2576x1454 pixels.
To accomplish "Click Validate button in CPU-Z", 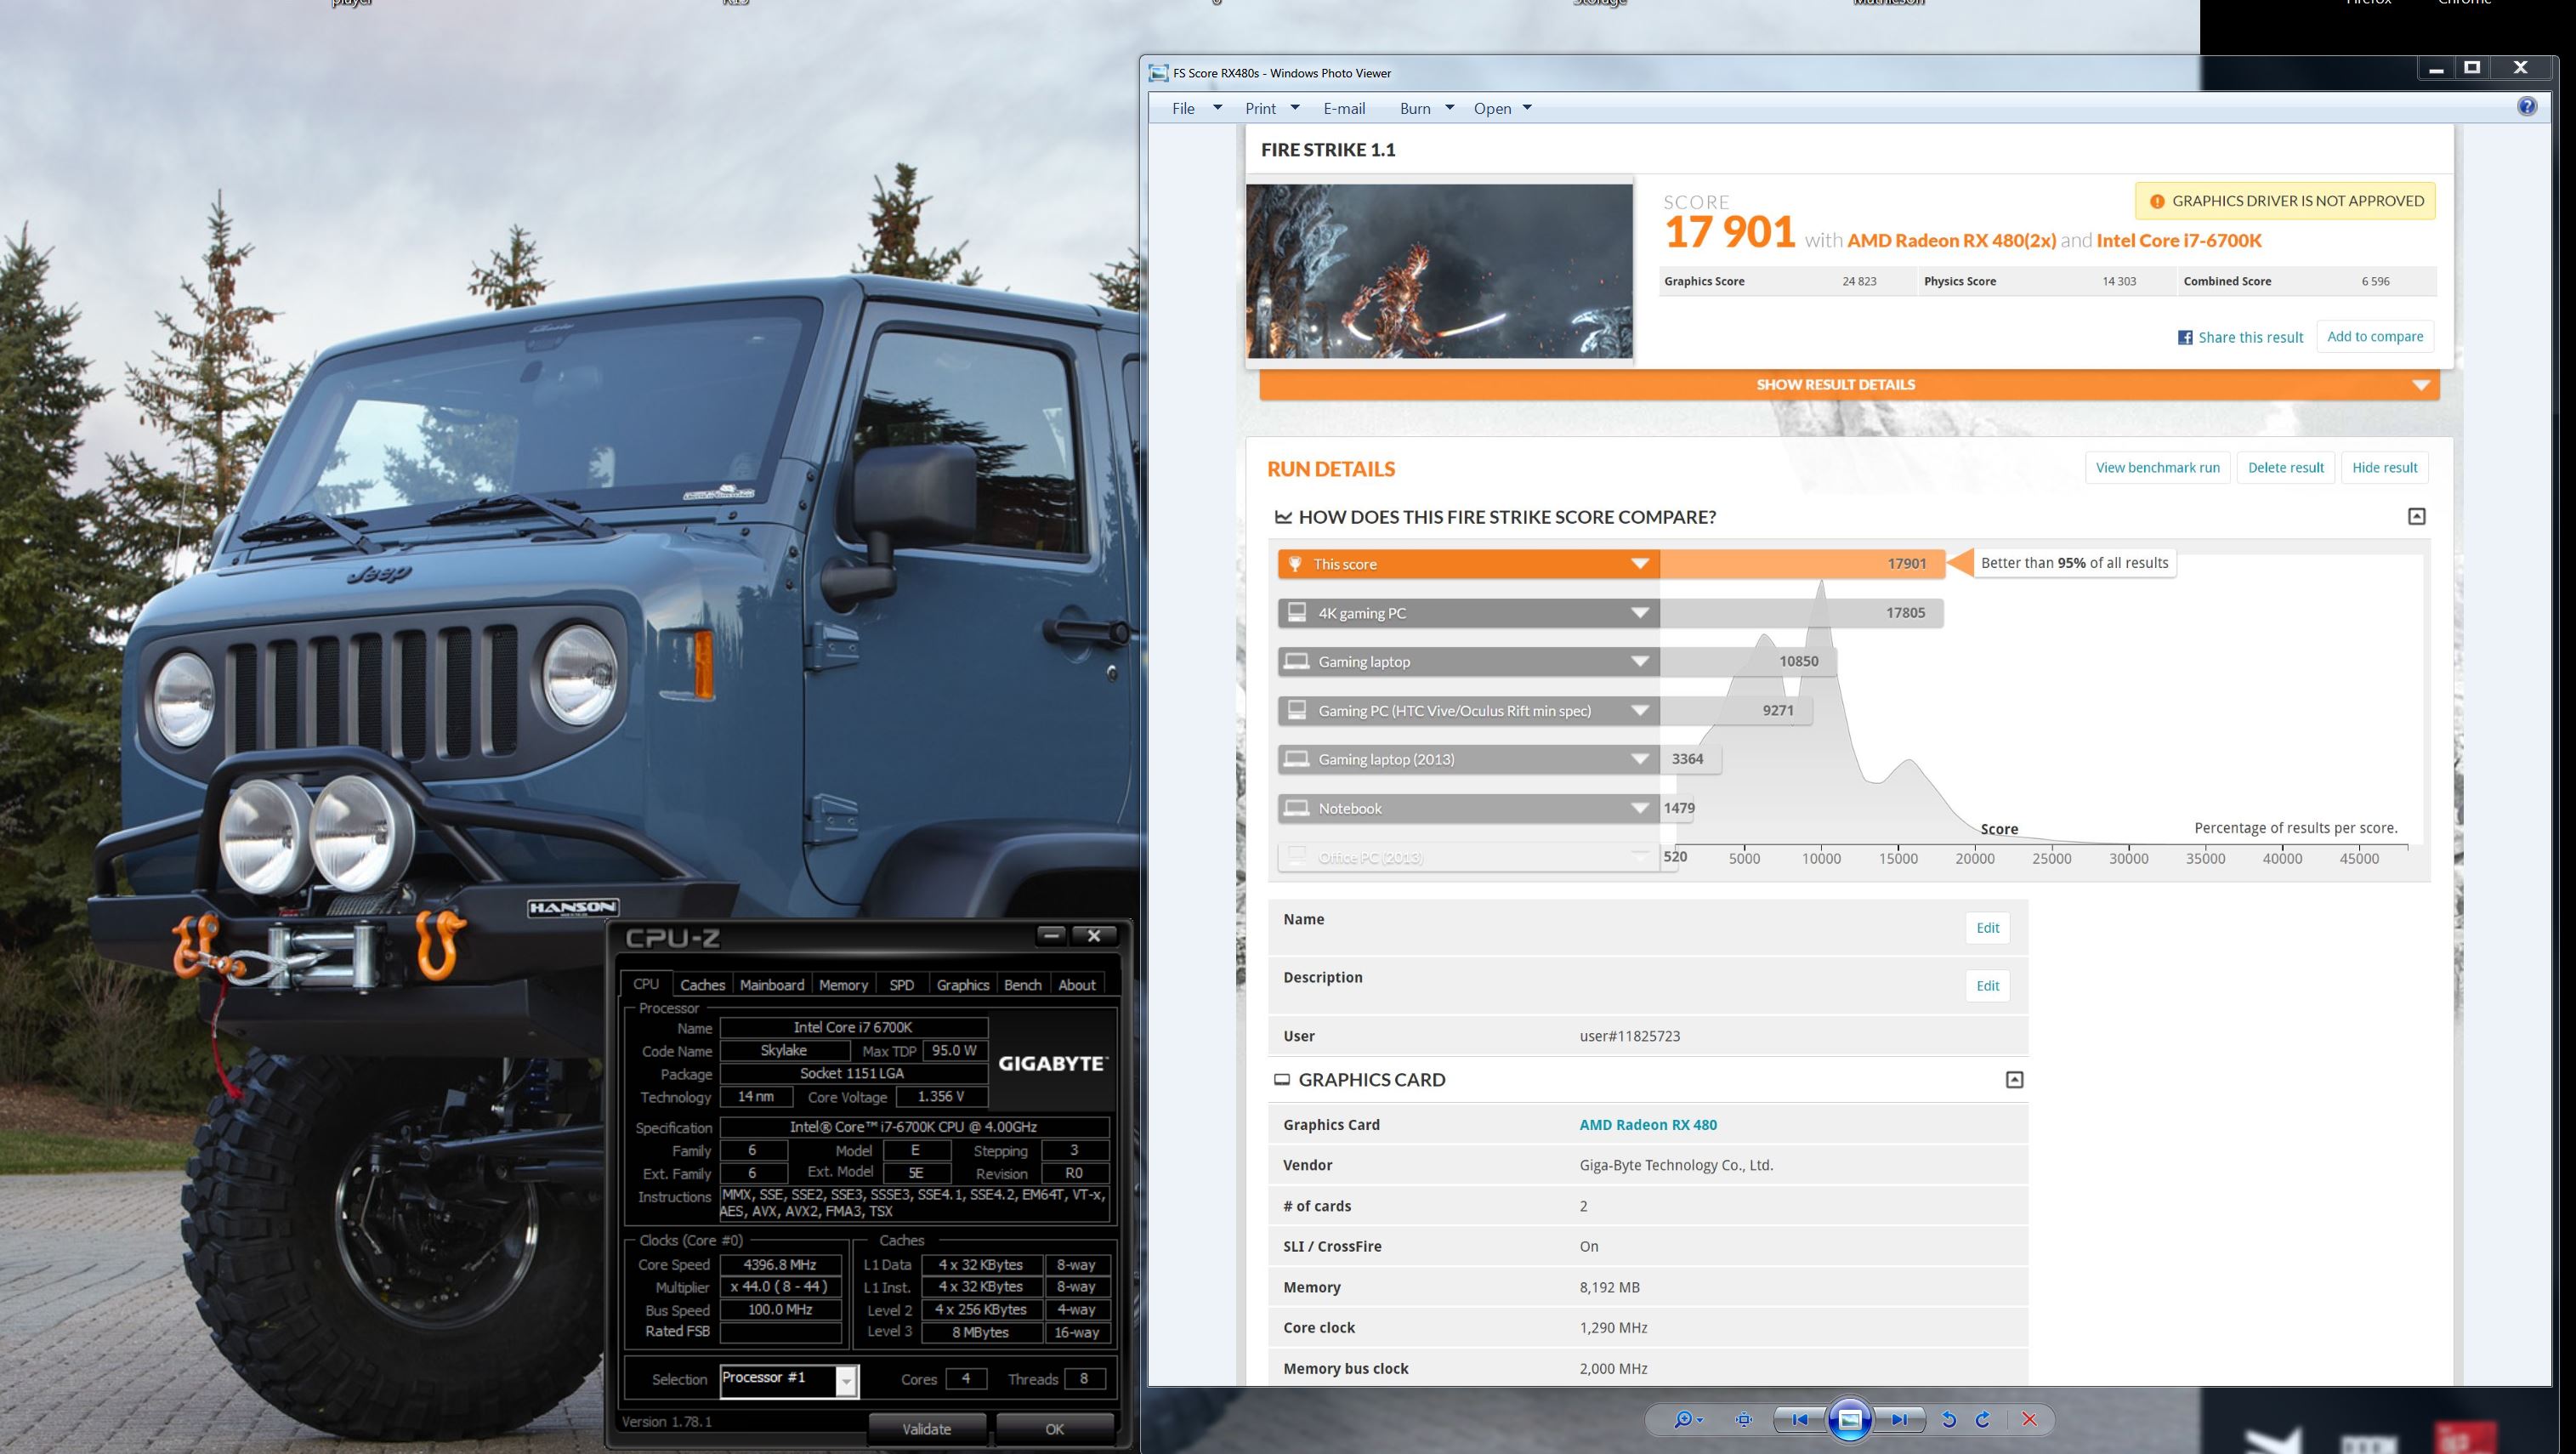I will (x=925, y=1429).
